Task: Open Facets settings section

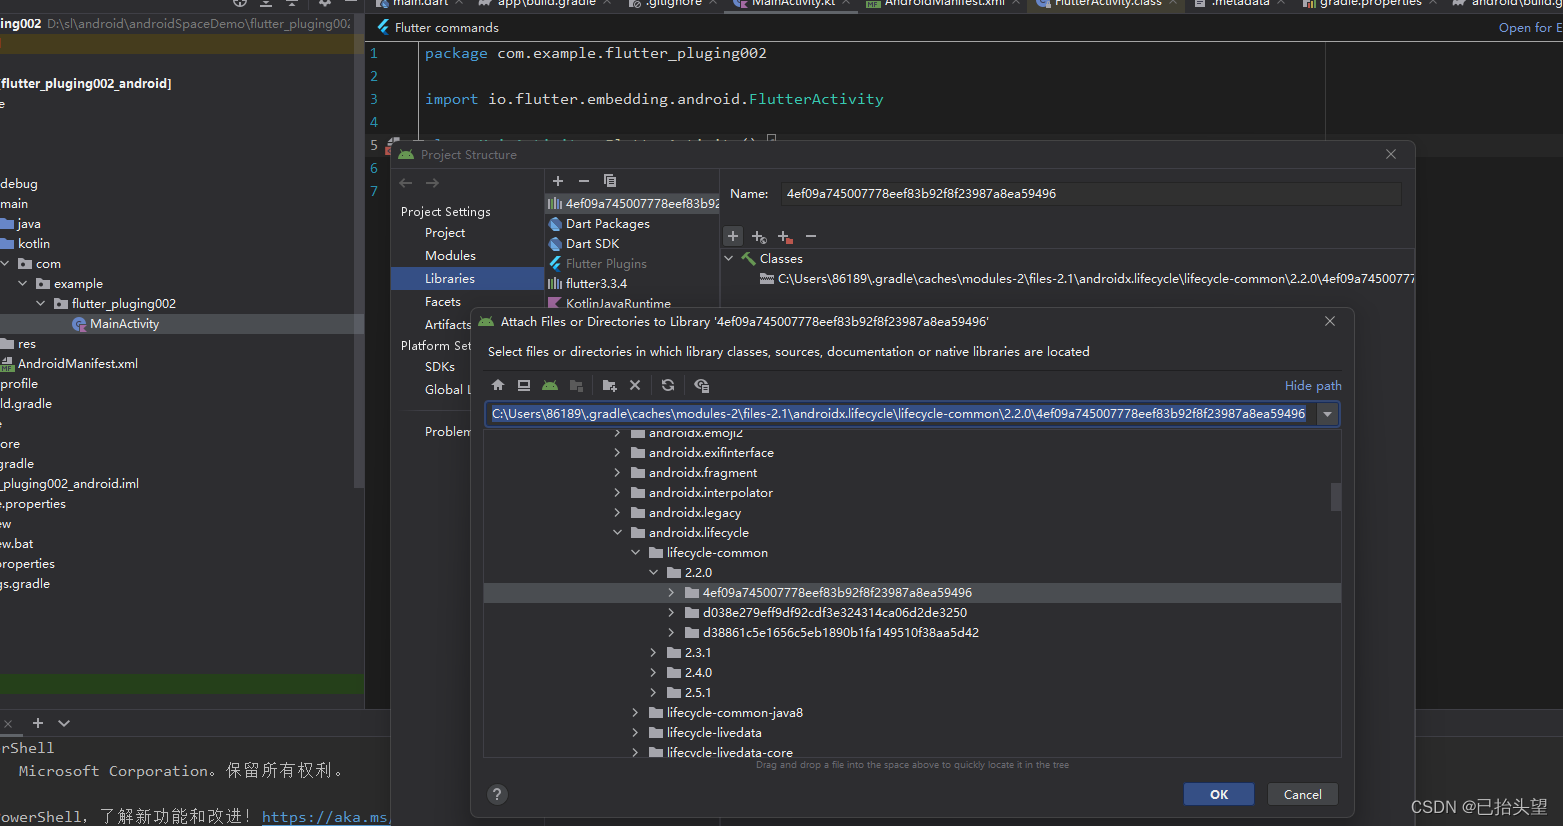Action: click(443, 302)
